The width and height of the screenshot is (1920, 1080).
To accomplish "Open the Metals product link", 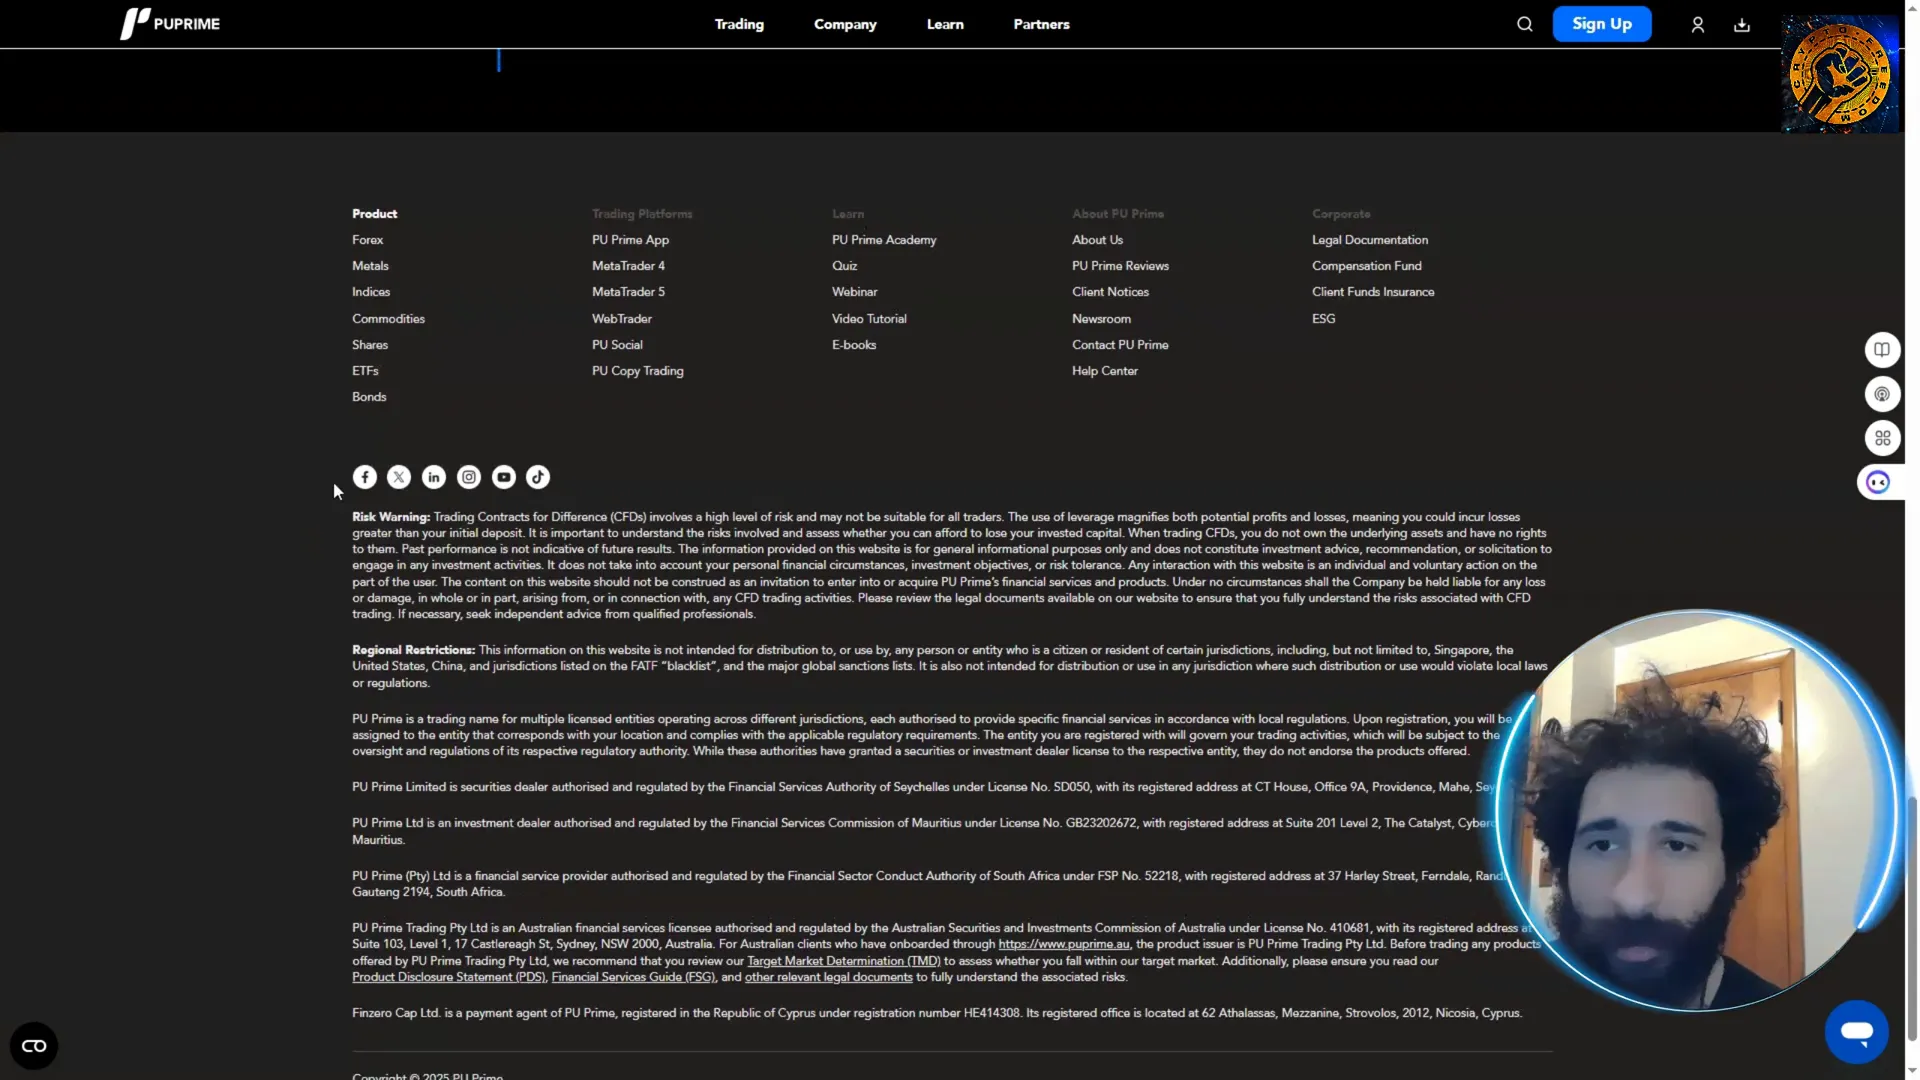I will (x=370, y=266).
